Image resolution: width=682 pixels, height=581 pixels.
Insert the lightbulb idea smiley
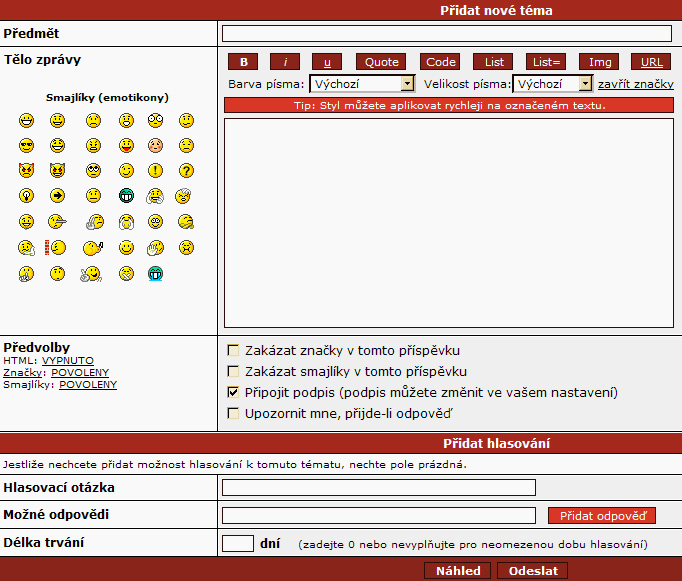pos(27,196)
